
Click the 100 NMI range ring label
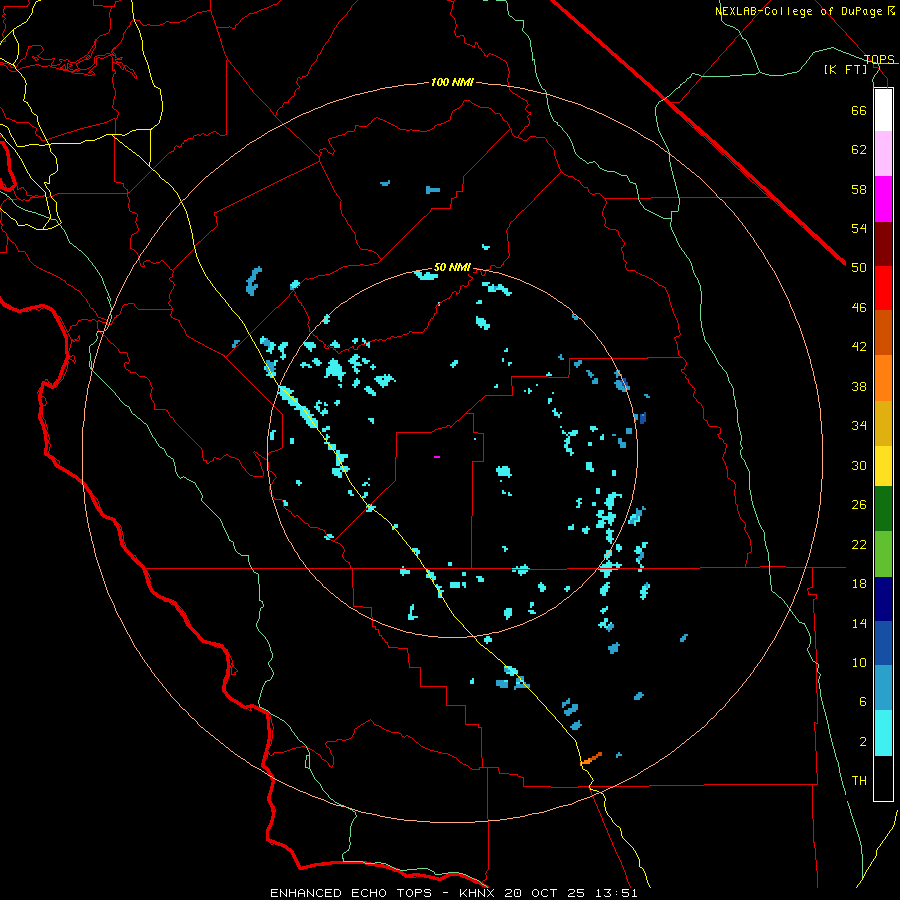pyautogui.click(x=452, y=82)
